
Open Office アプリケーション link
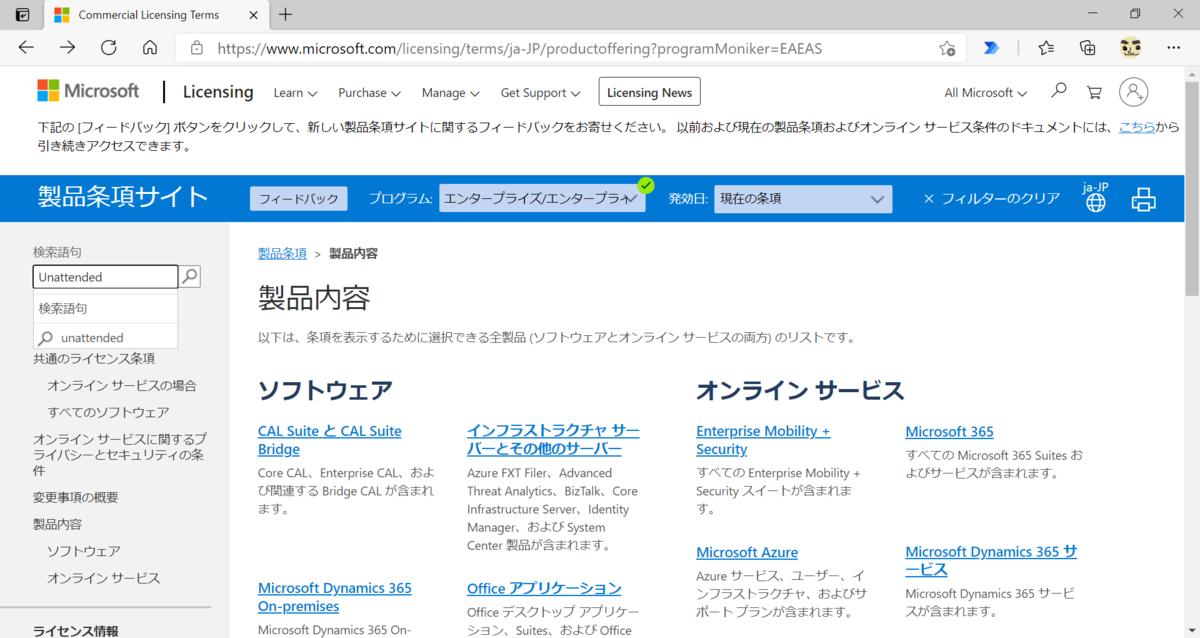tap(544, 588)
